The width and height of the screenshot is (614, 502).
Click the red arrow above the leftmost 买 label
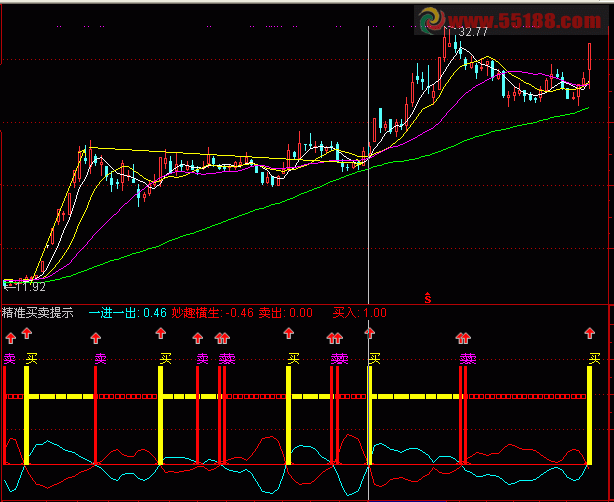(x=27, y=333)
